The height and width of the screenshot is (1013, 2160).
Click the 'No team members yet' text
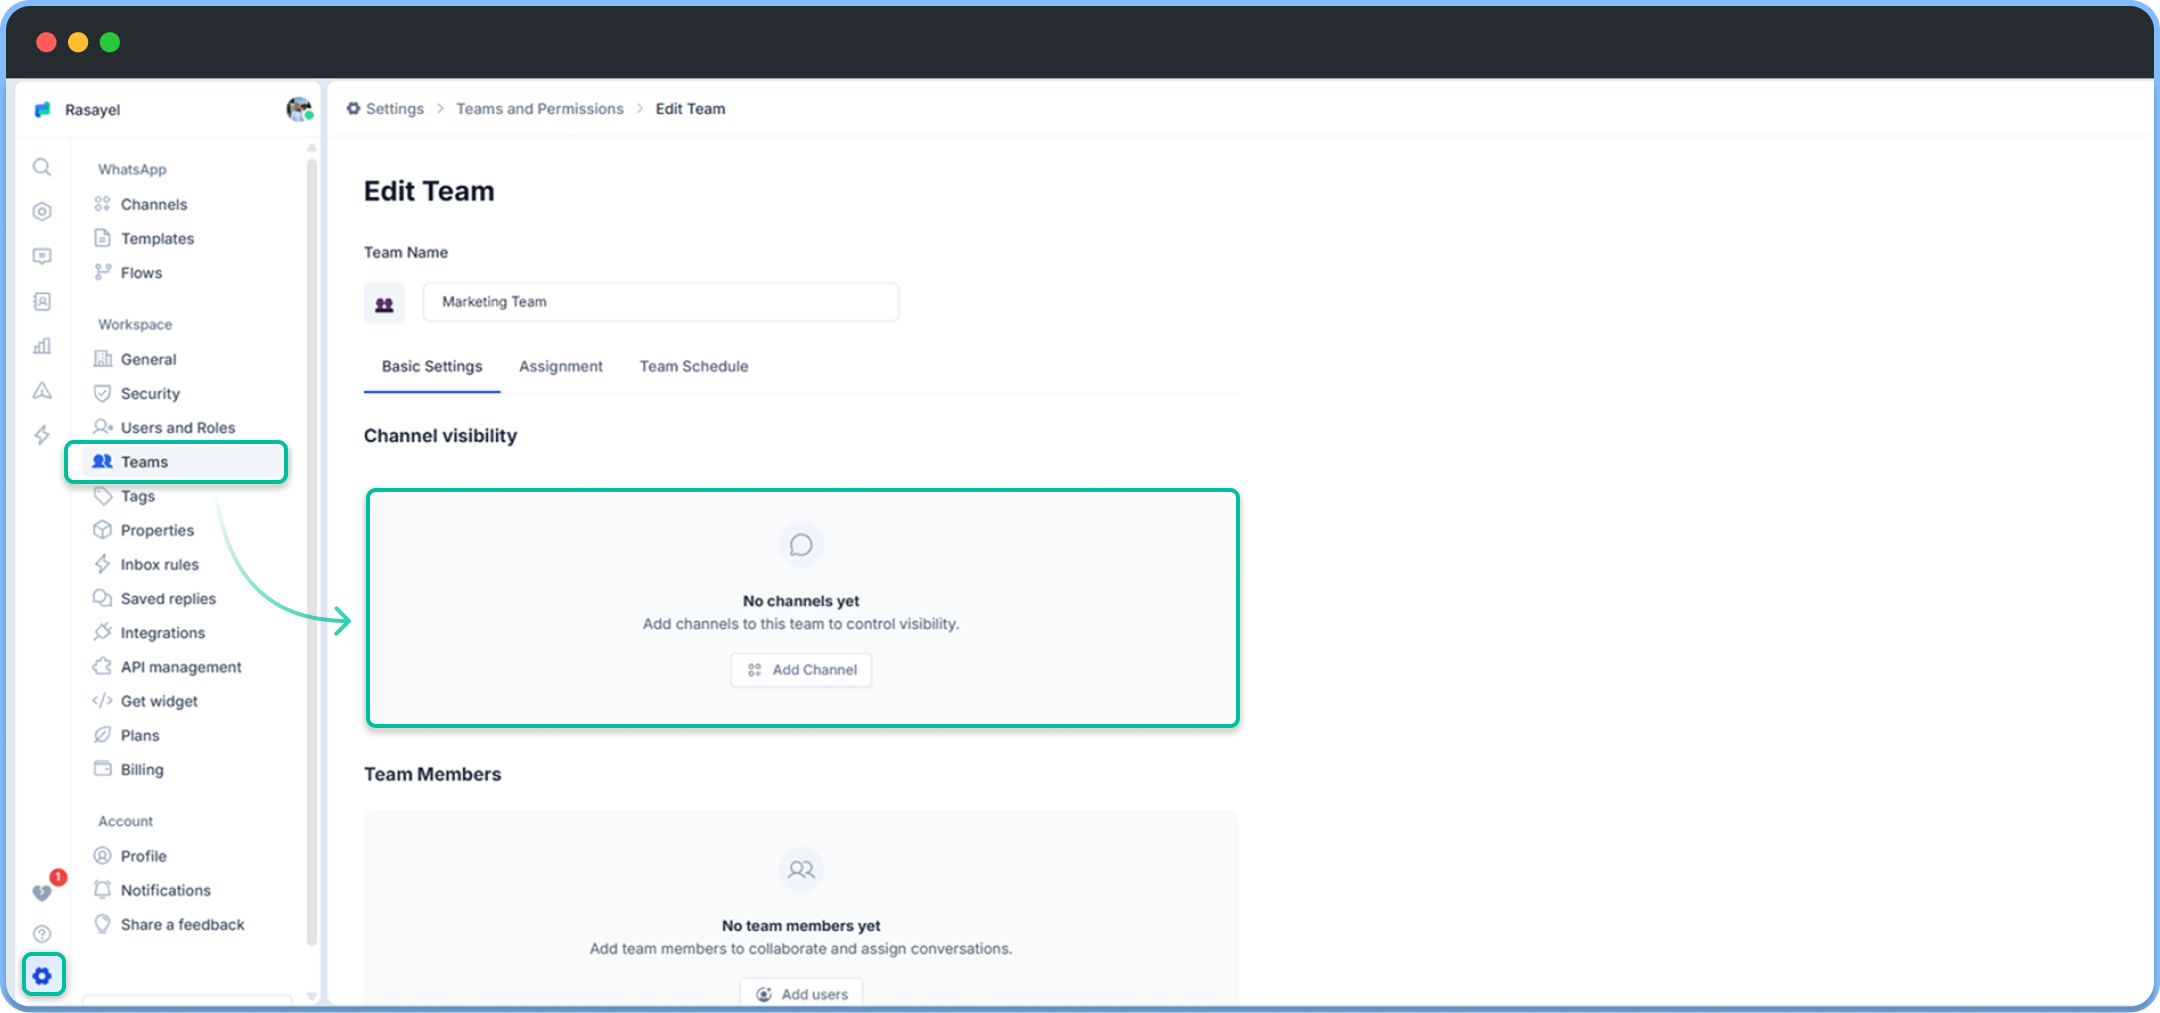[801, 926]
